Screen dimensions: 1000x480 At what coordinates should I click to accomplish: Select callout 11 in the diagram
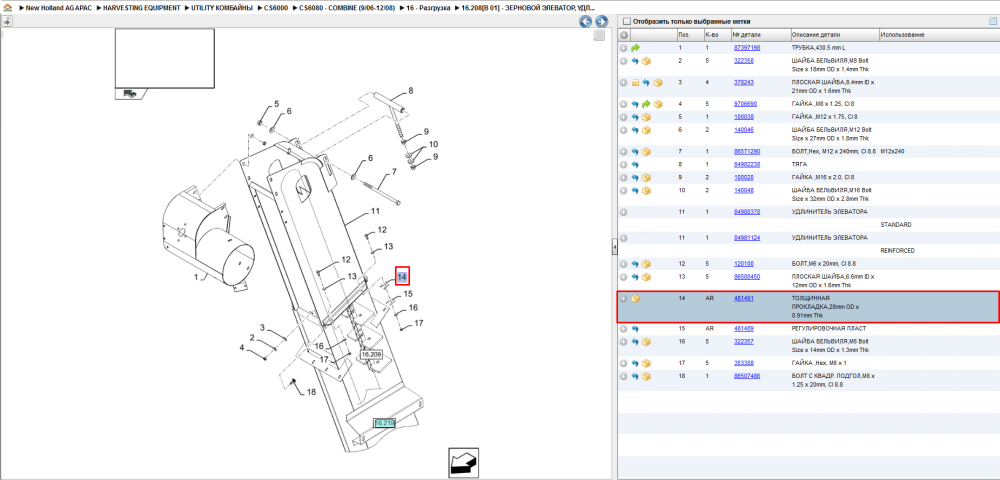point(375,211)
